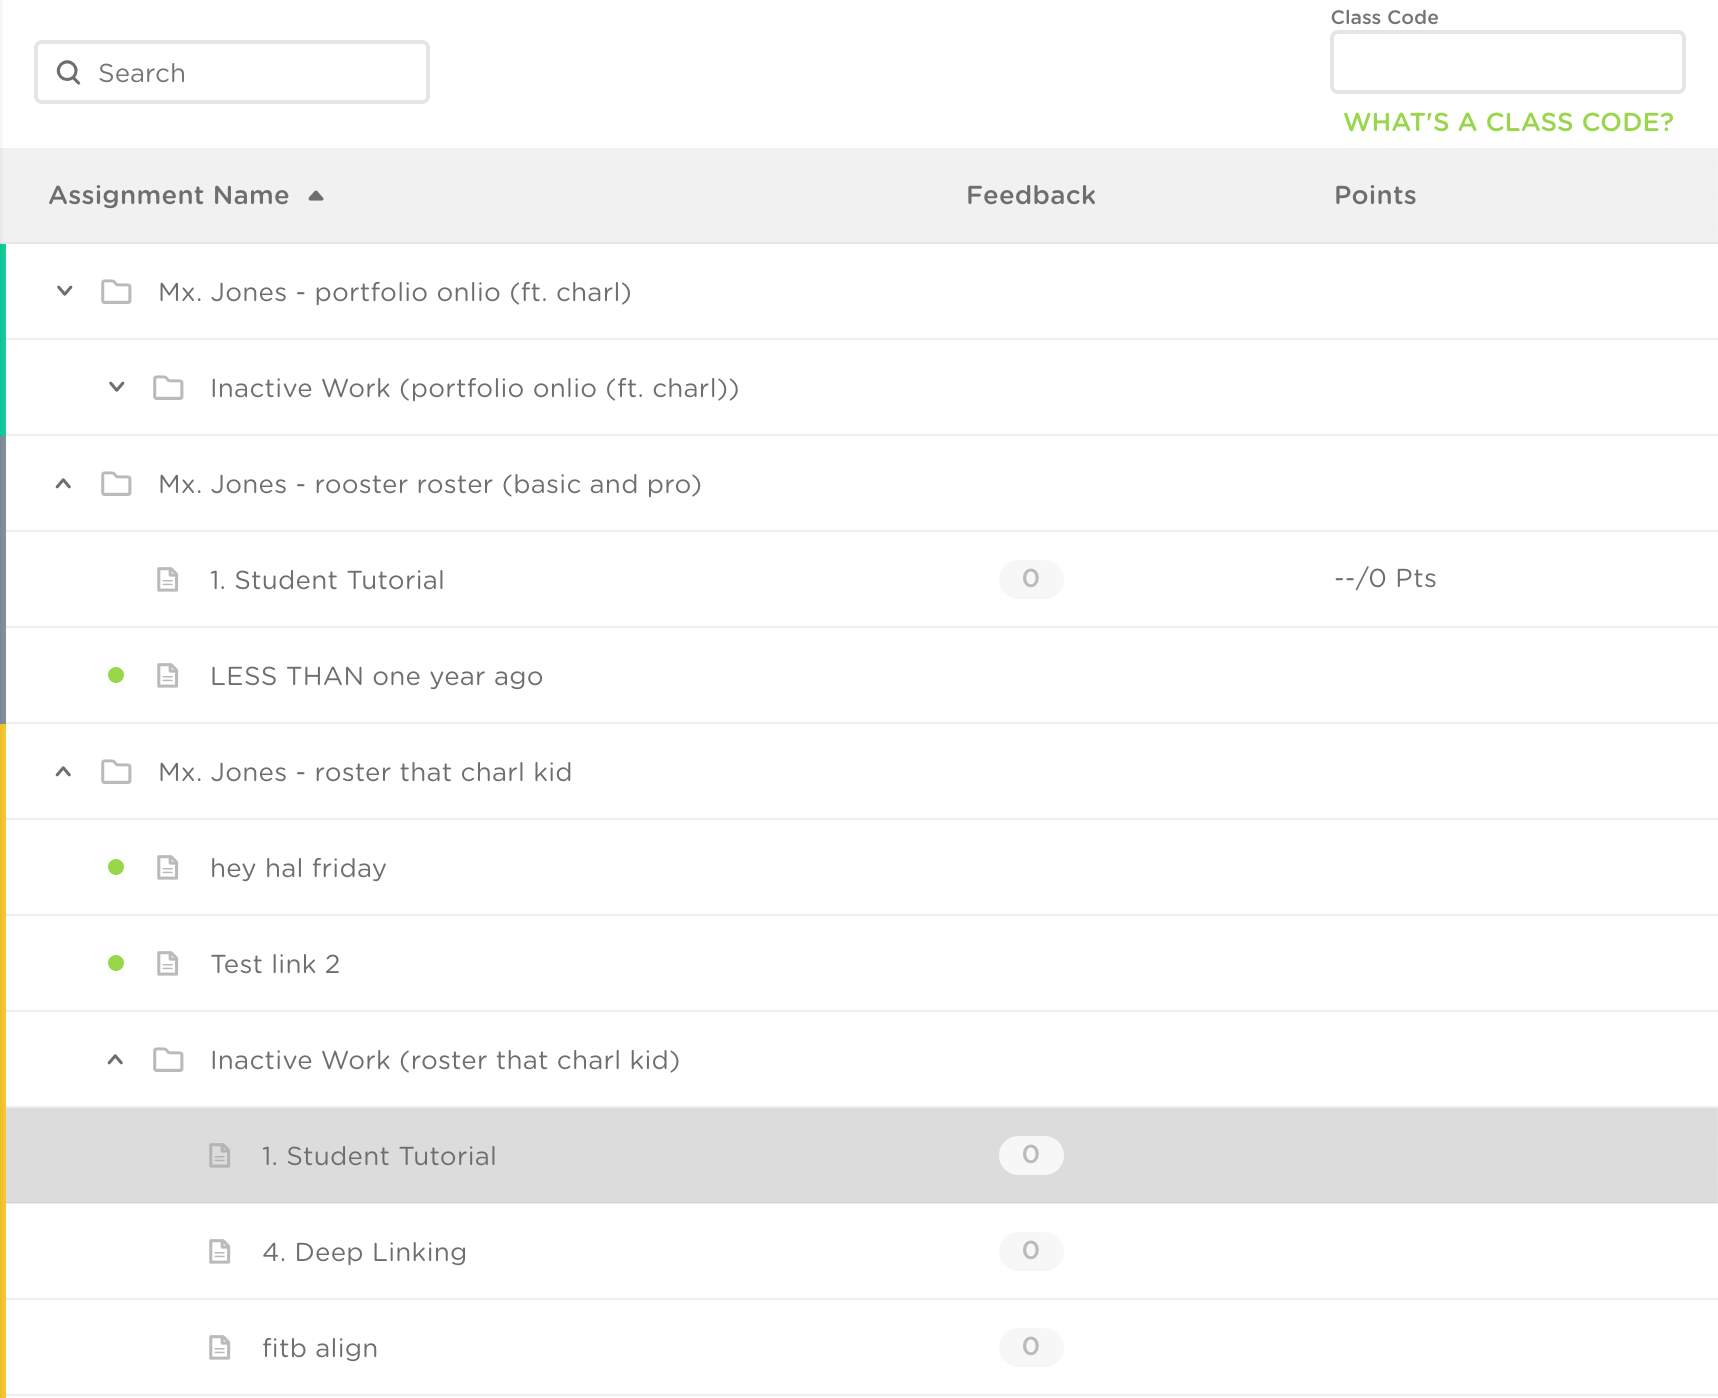Click folder icon beside rooster roster class
Image resolution: width=1718 pixels, height=1398 pixels.
click(116, 484)
